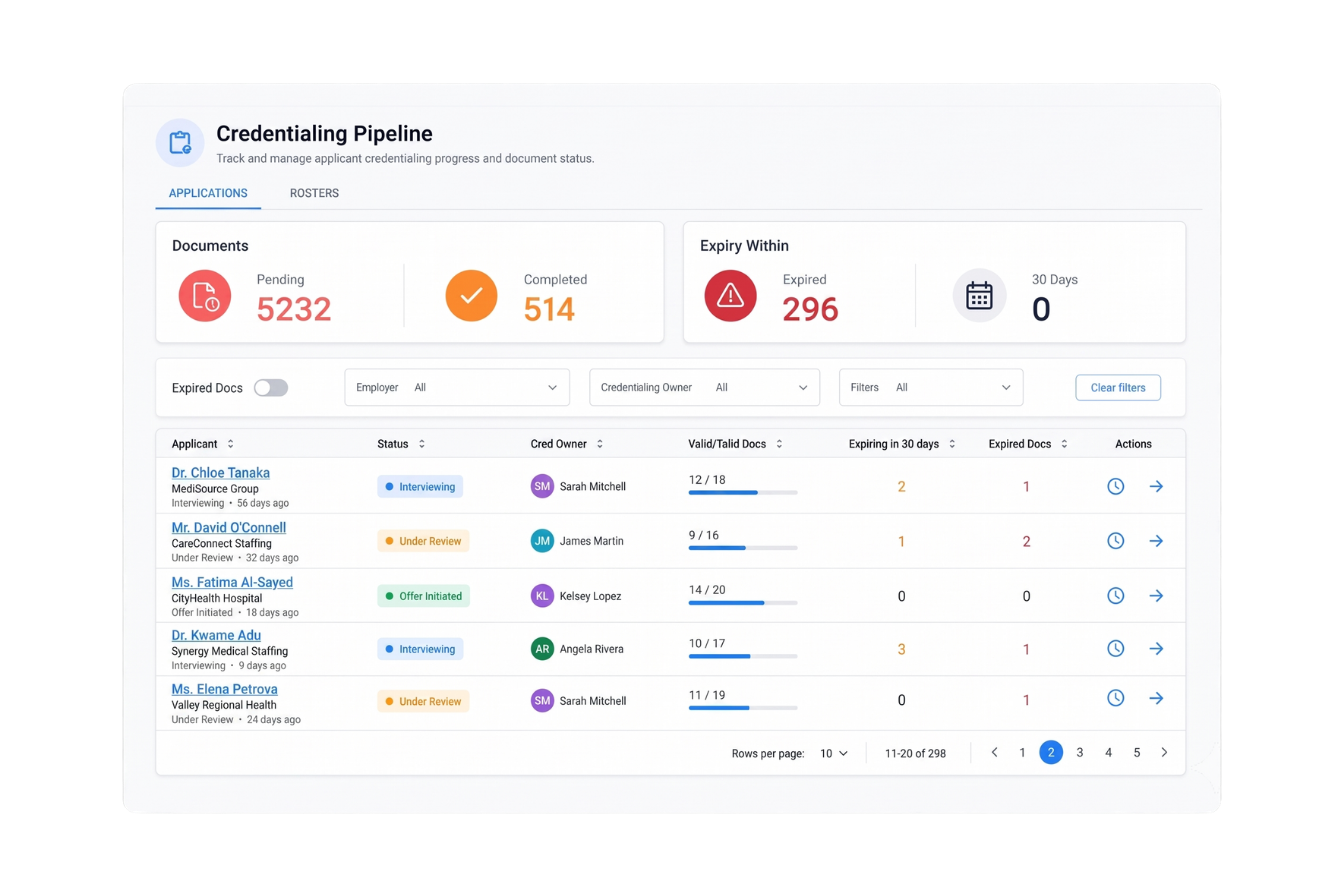Go to next page chevron

tap(1164, 753)
